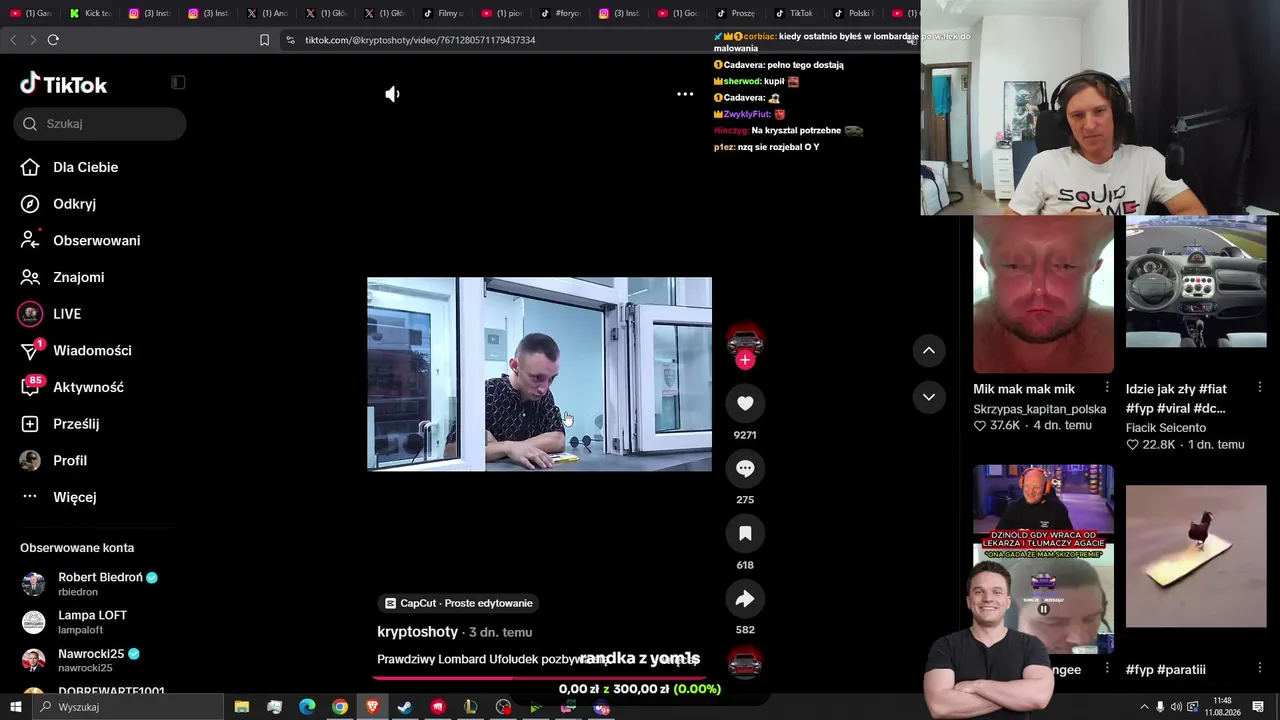Click the CapCut · Proste edytowanie tag
The width and height of the screenshot is (1280, 720).
click(459, 603)
